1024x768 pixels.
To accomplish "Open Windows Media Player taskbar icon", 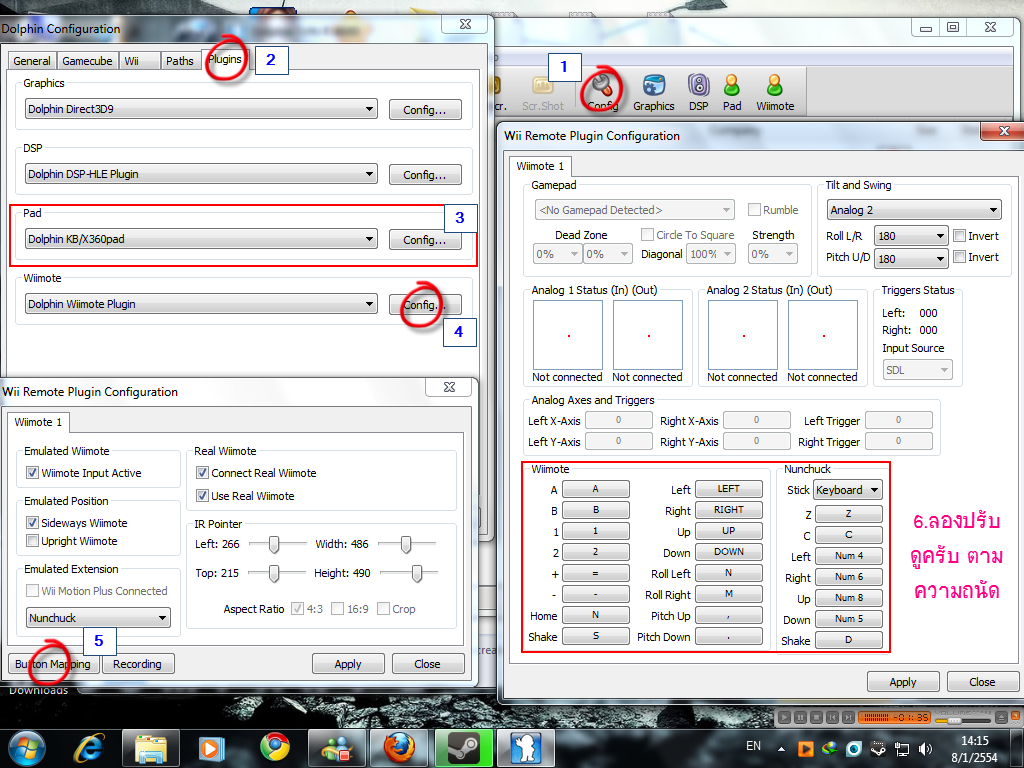I will pos(211,748).
